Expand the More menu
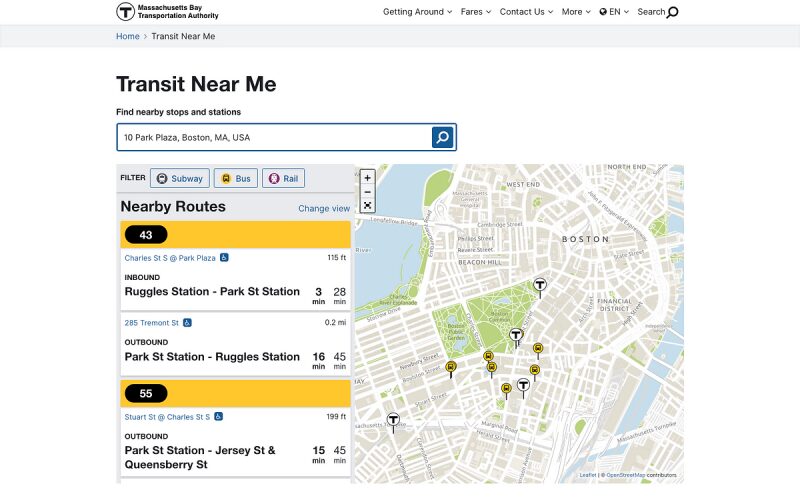This screenshot has height=500, width=800. 575,12
